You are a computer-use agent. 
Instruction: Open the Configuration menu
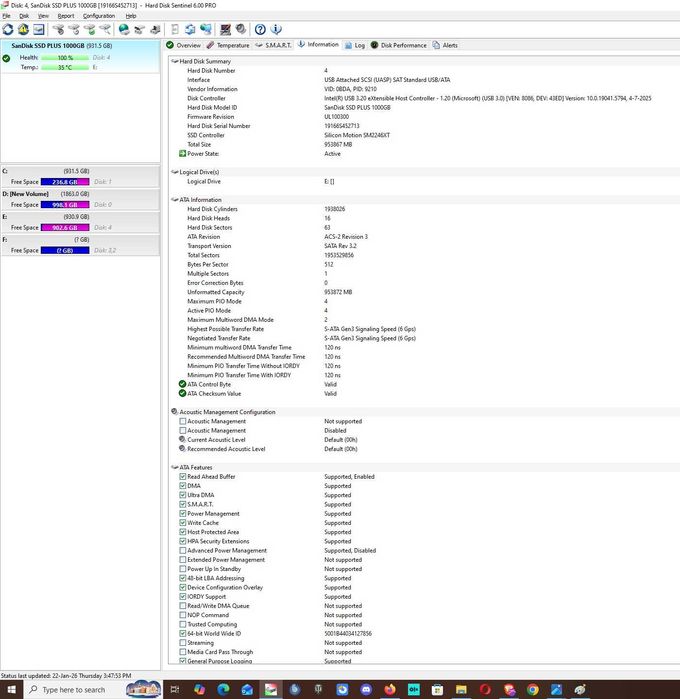pyautogui.click(x=99, y=16)
